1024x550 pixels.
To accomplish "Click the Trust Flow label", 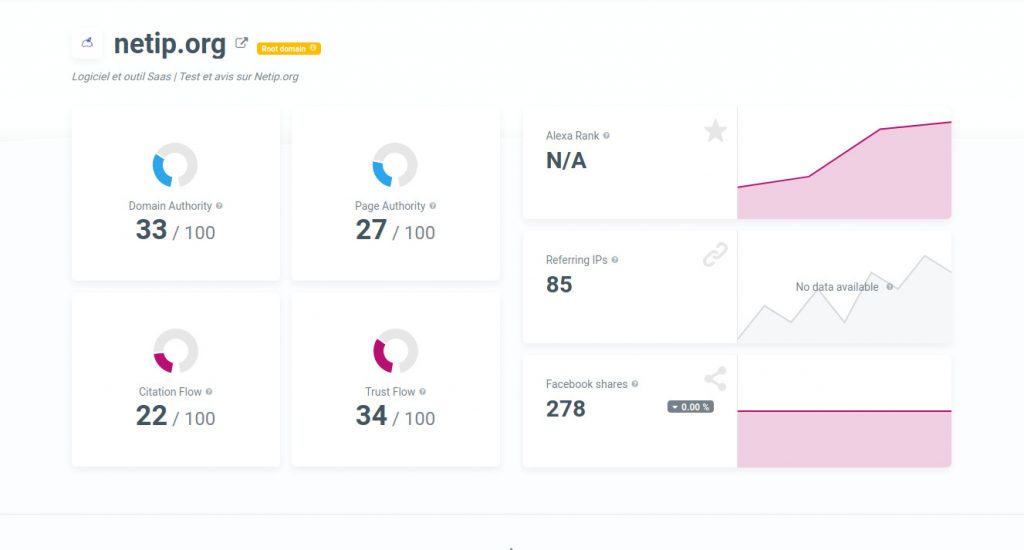I will click(x=390, y=392).
